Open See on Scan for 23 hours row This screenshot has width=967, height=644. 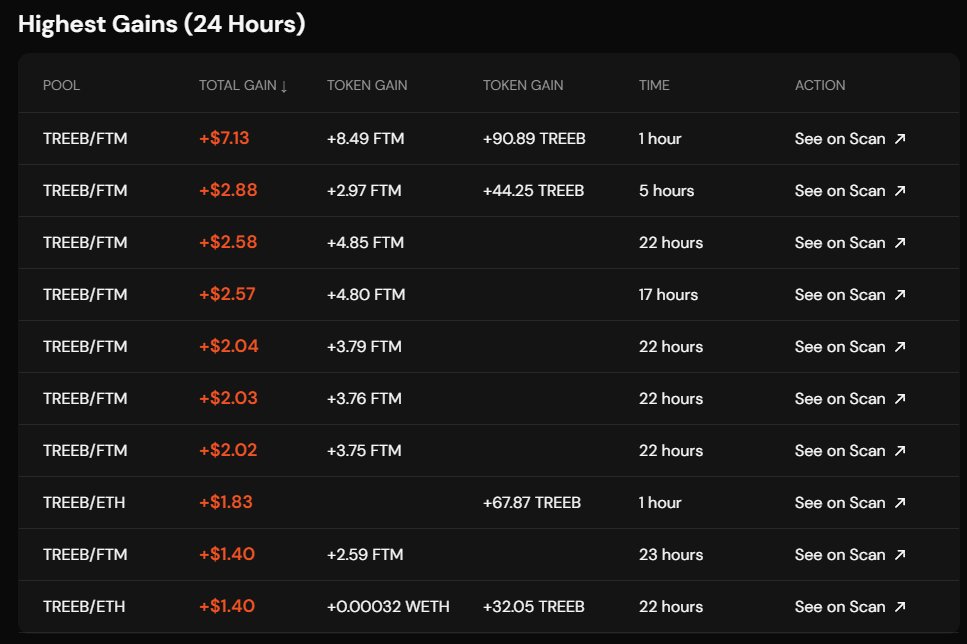(850, 555)
